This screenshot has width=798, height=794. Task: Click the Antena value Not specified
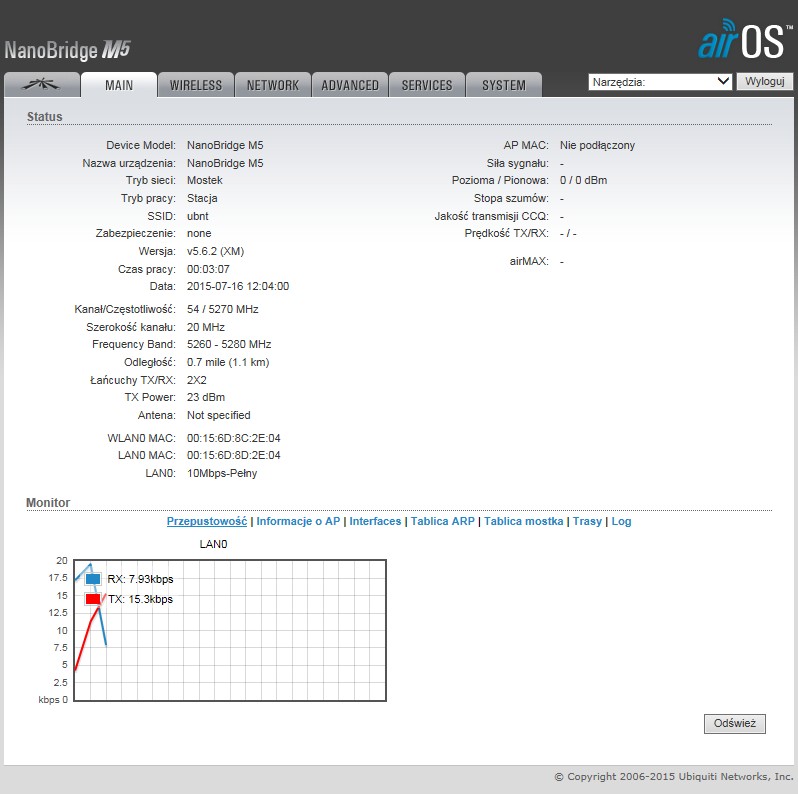pos(218,415)
